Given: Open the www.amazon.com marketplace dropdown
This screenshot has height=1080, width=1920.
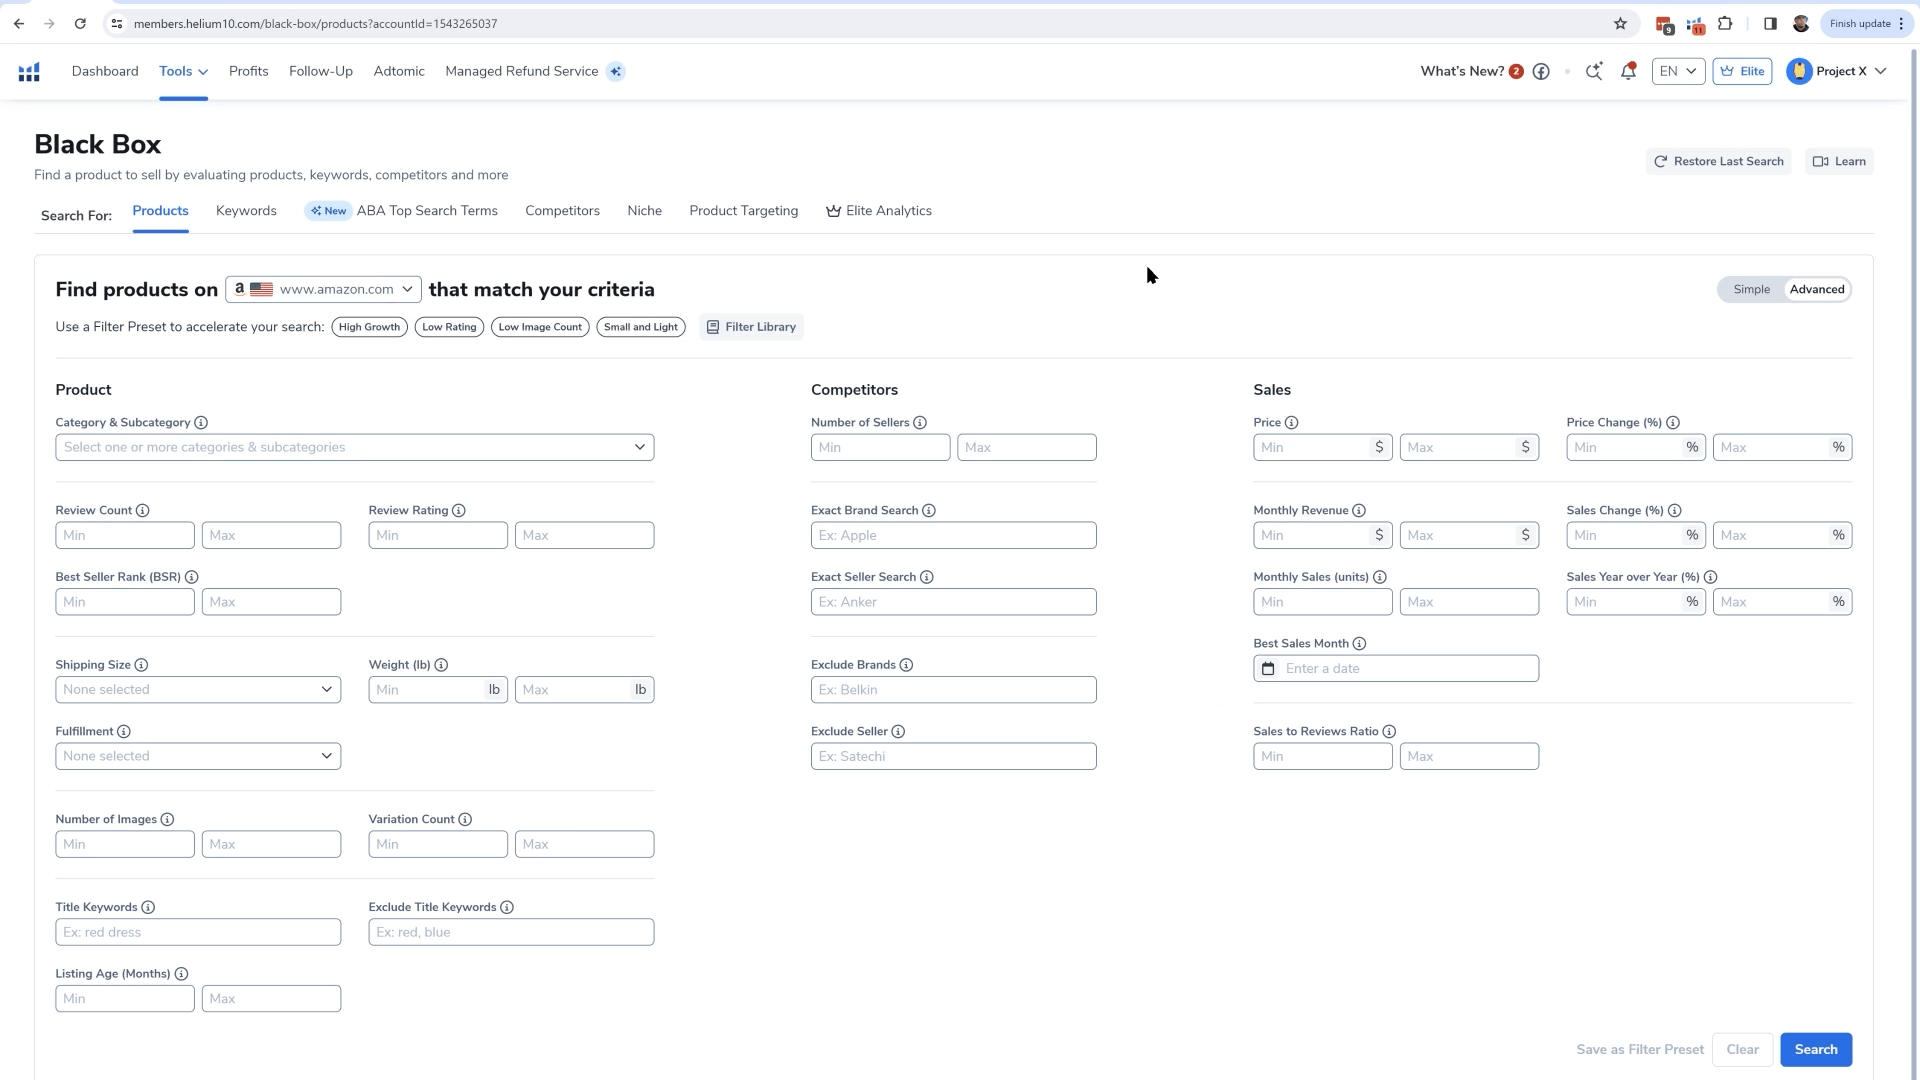Looking at the screenshot, I should pos(322,289).
